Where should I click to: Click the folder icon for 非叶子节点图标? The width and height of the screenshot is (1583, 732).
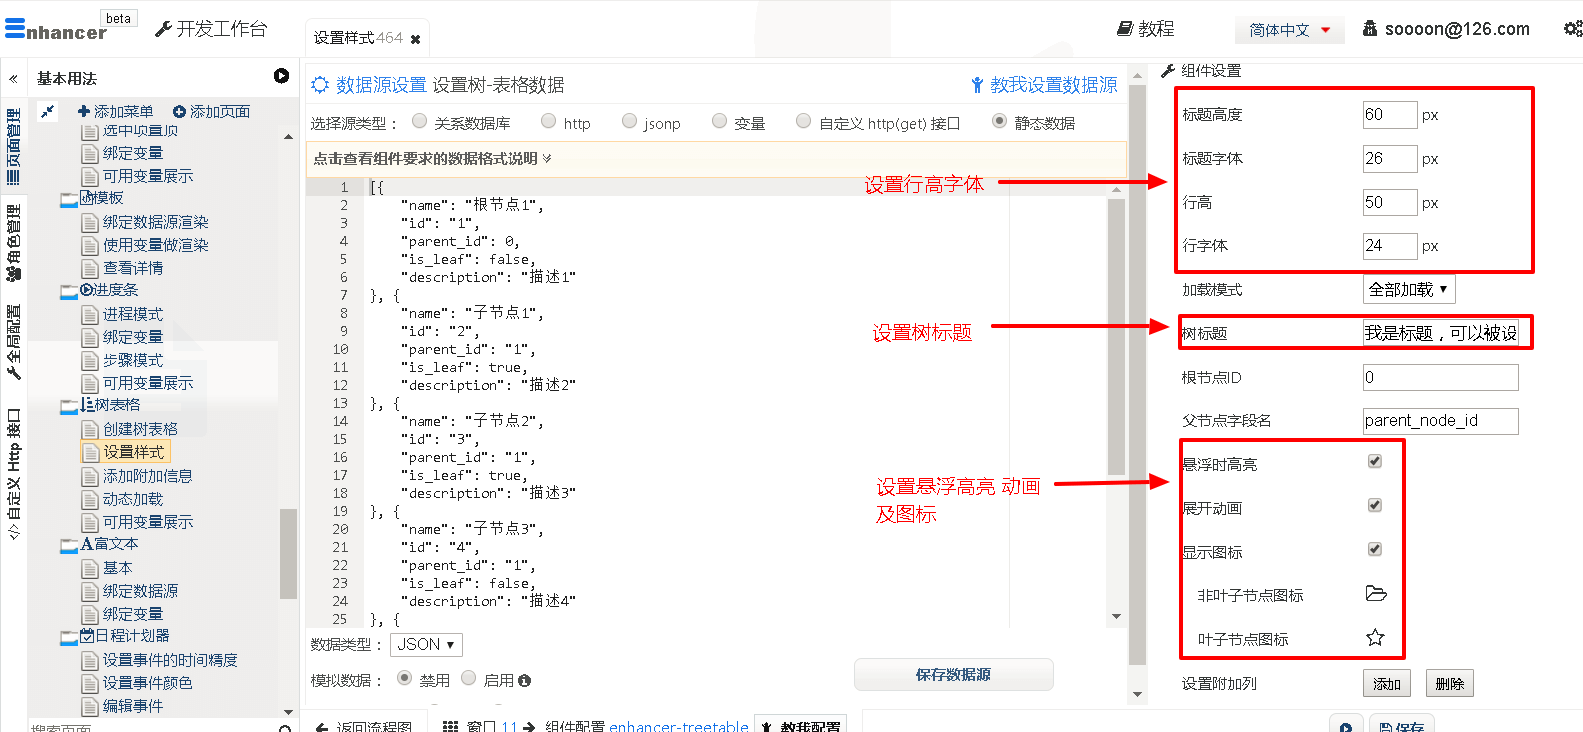[1376, 593]
